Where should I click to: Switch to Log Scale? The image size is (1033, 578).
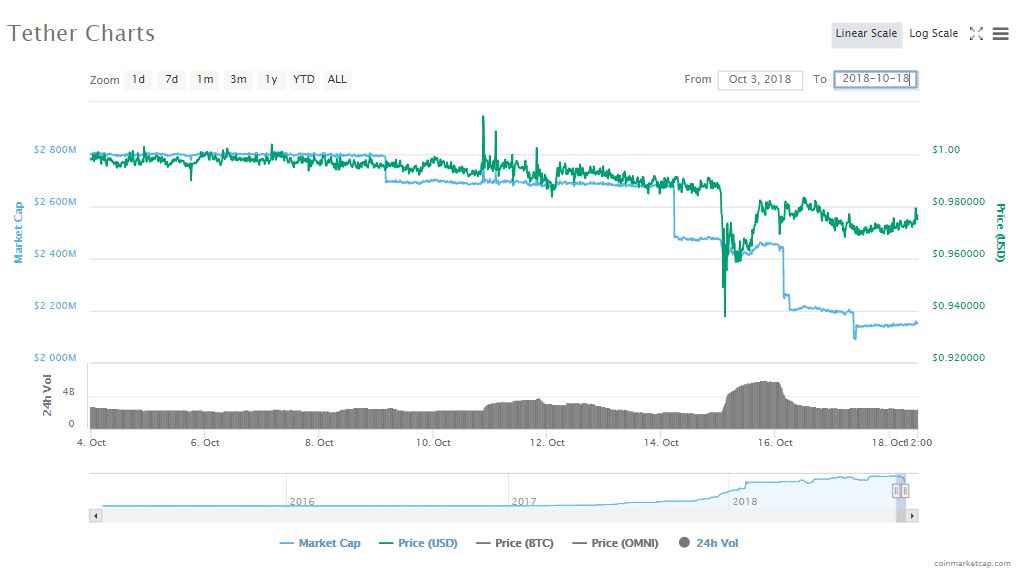coord(933,34)
